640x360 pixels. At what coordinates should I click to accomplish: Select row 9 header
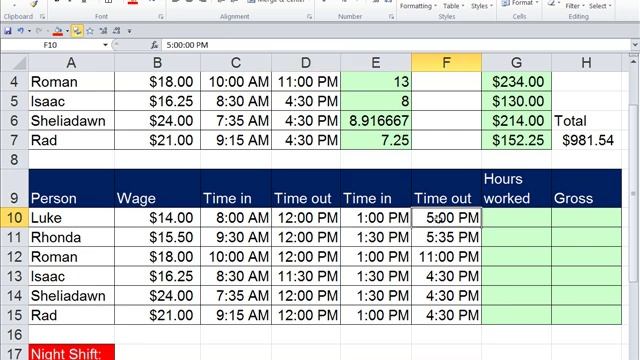14,189
